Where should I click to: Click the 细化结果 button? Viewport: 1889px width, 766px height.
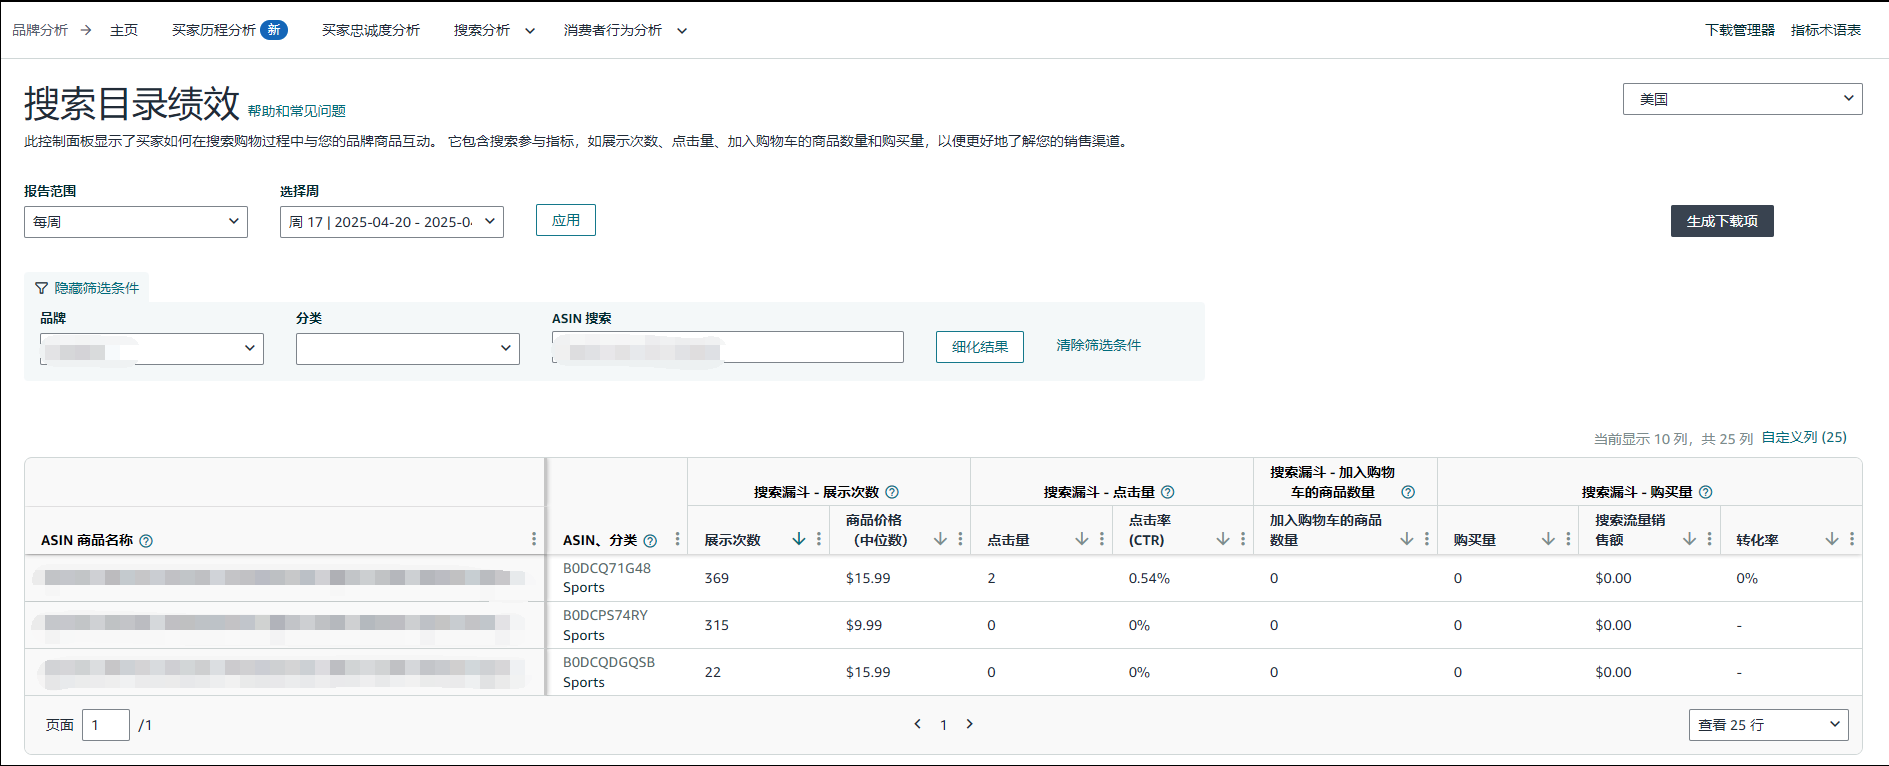tap(979, 347)
